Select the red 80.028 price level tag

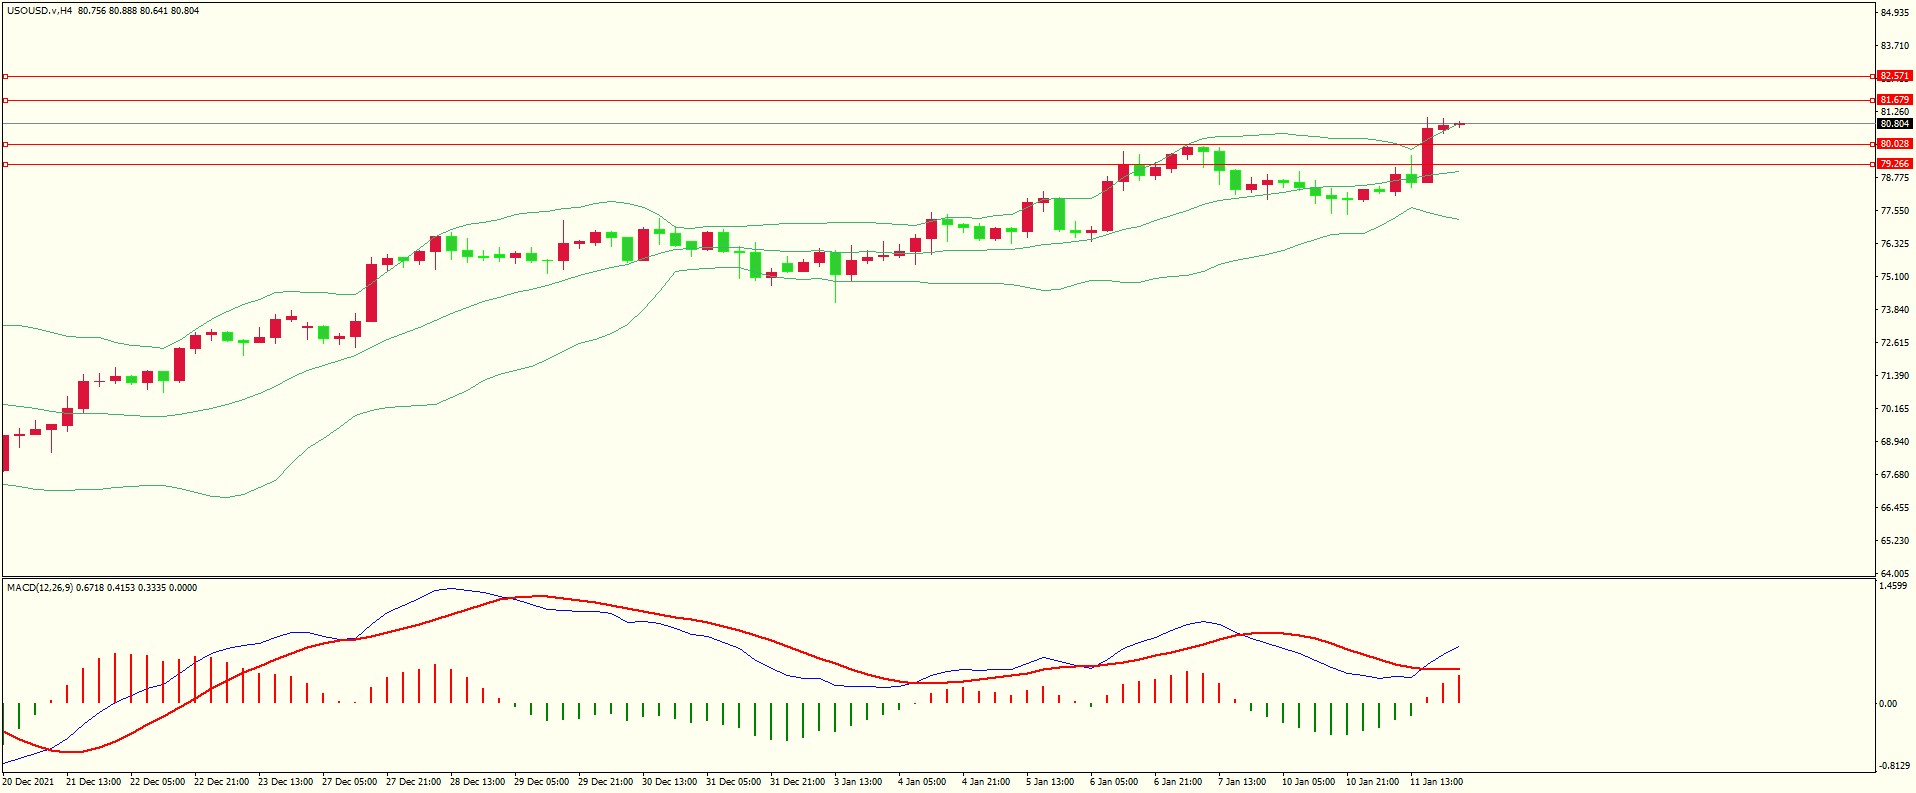[x=1895, y=144]
